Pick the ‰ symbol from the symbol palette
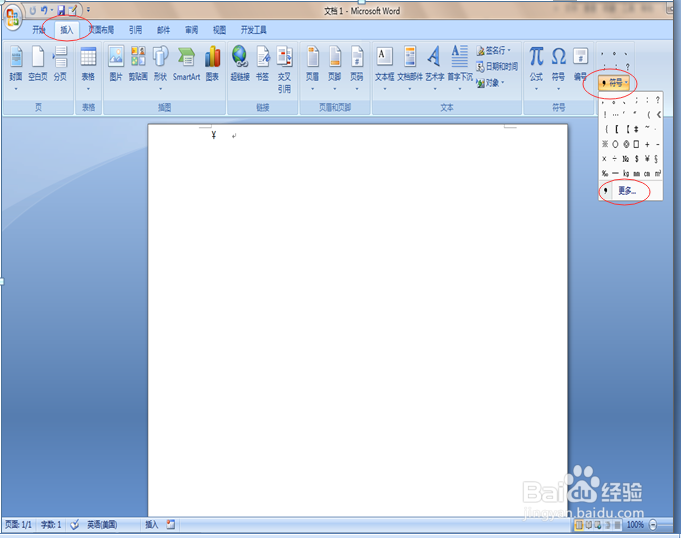Viewport: 681px width, 538px height. tap(605, 173)
